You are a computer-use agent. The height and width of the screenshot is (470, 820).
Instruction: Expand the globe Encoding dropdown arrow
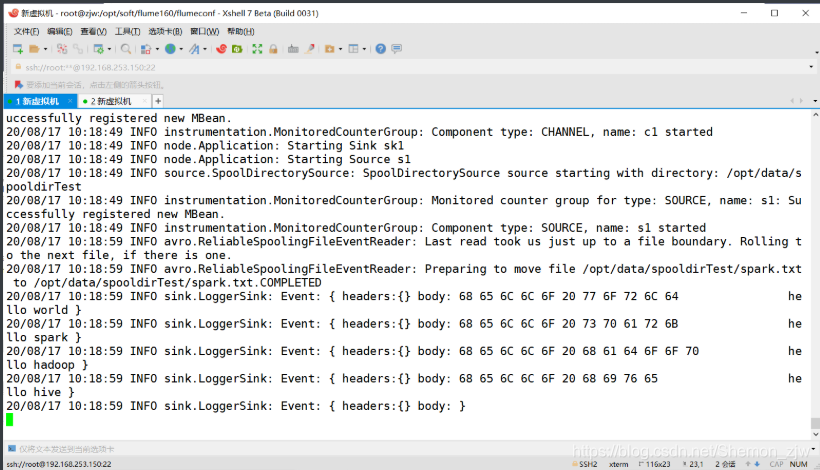[181, 49]
